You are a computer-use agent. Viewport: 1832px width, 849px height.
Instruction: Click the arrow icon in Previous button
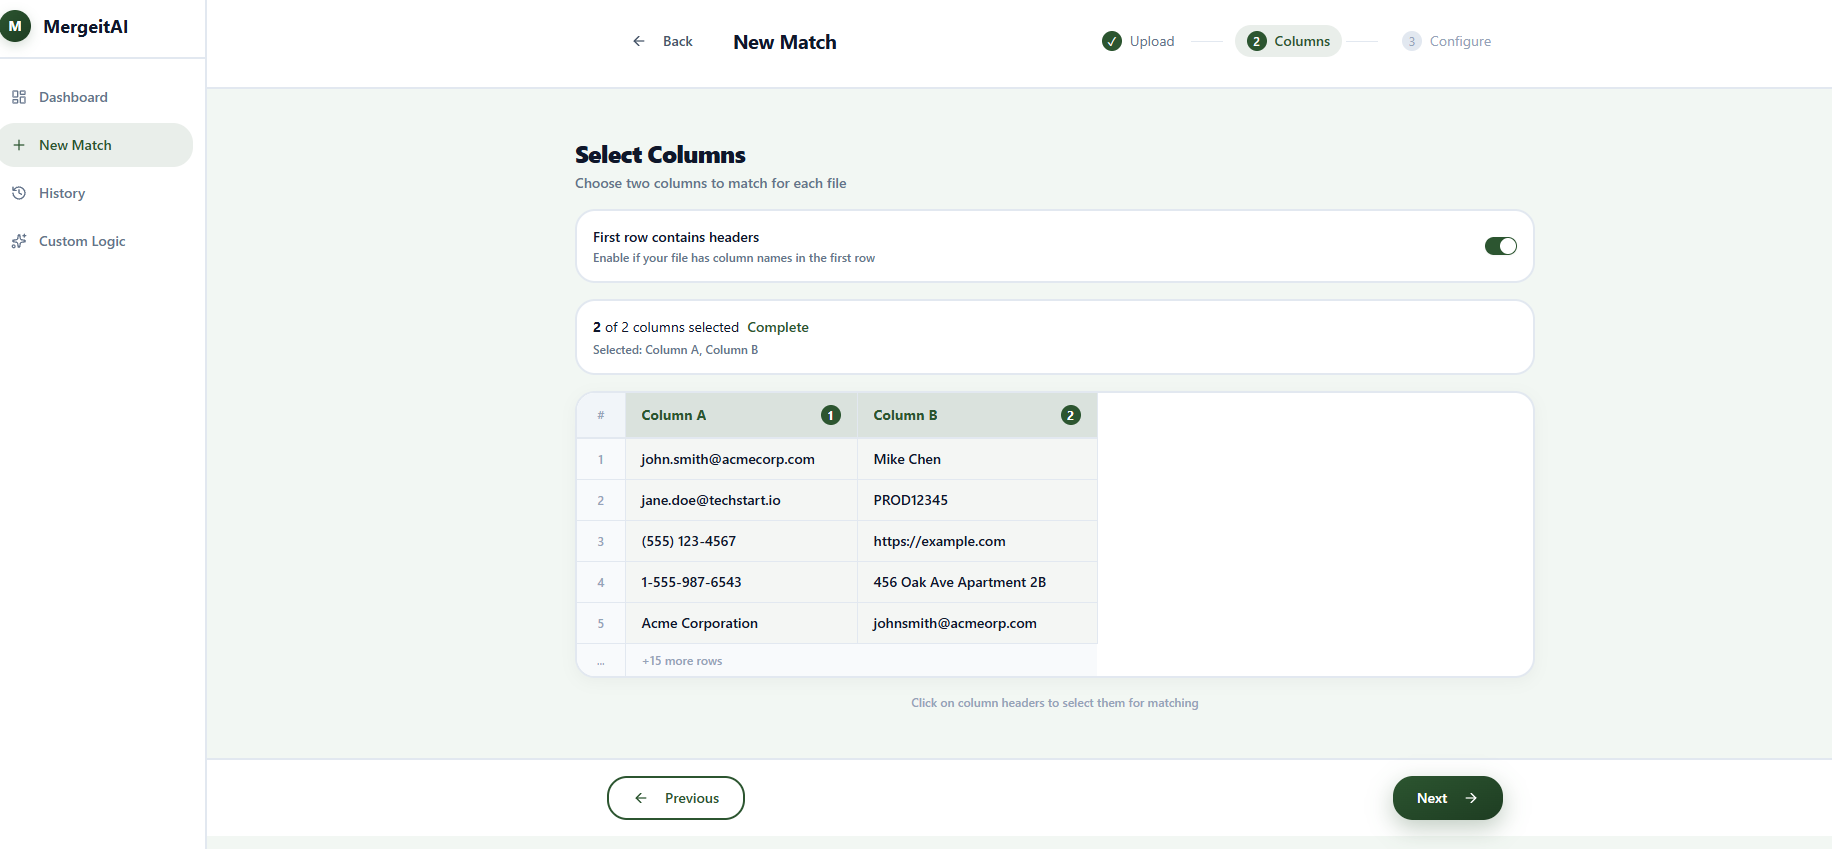(641, 798)
